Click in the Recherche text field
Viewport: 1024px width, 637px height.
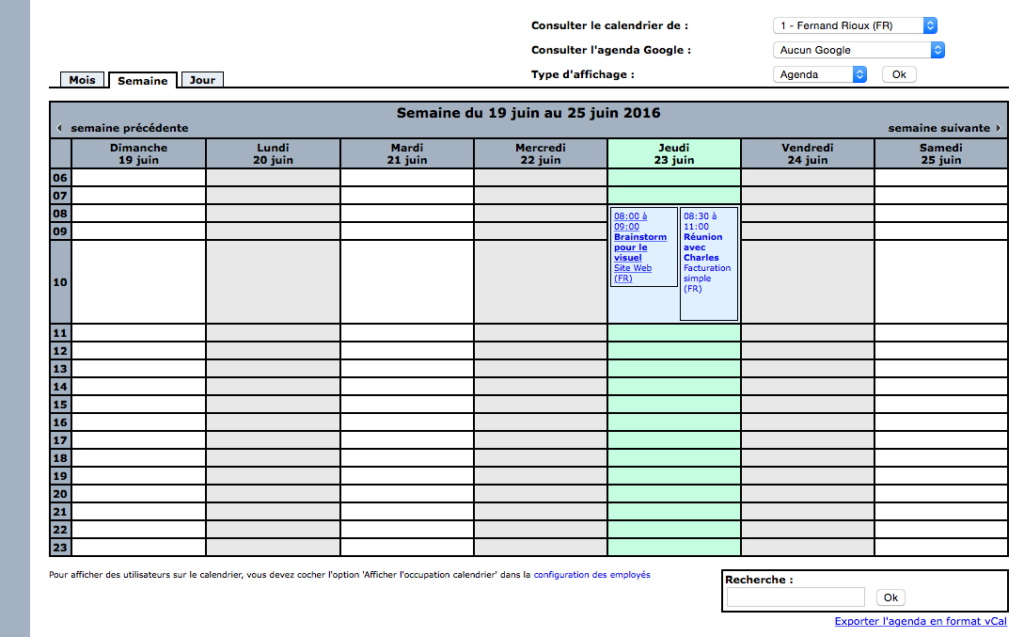point(795,597)
